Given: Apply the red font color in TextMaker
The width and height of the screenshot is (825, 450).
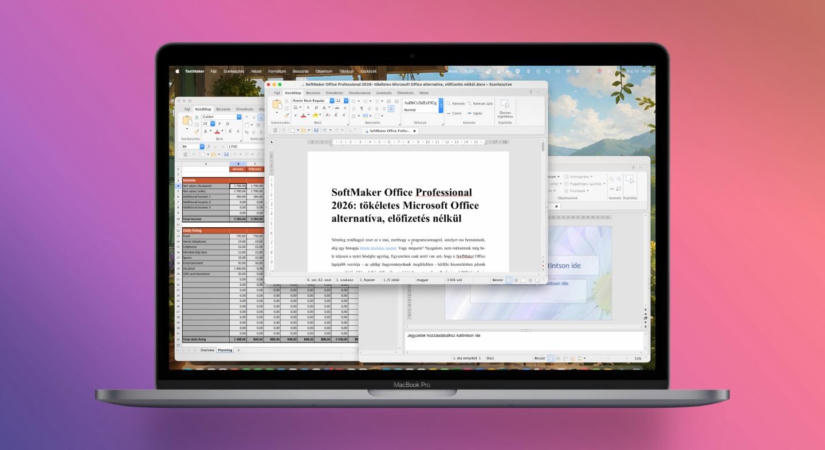Looking at the screenshot, I should [x=303, y=115].
